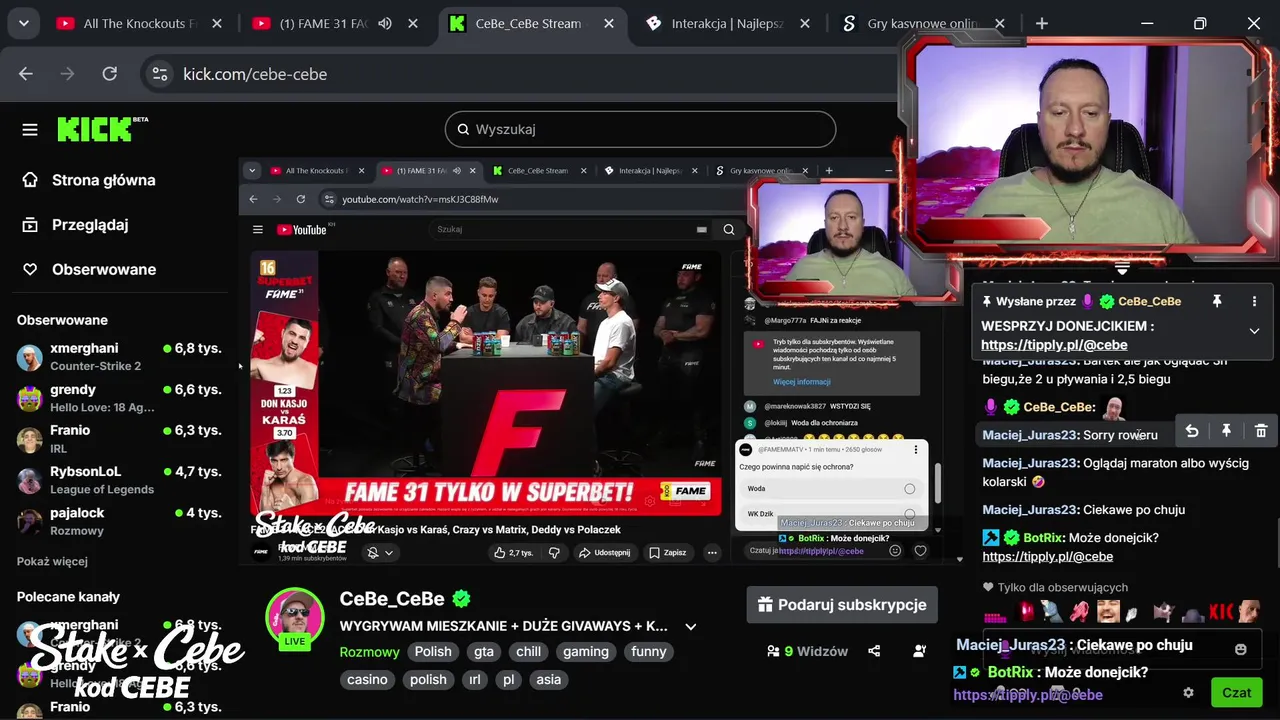Reply to the Sorry roweru message
The height and width of the screenshot is (720, 1280).
[x=1192, y=431]
